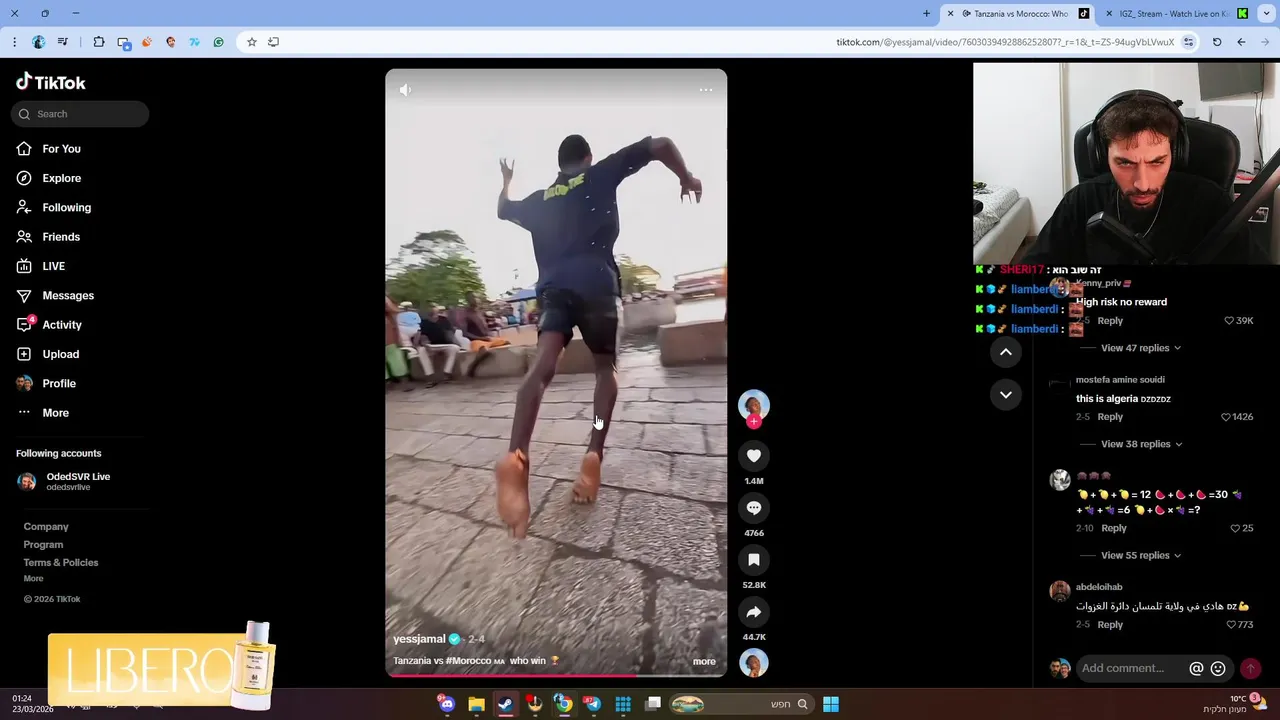Screen dimensions: 1280x720
Task: Open the Following feed
Action: pyautogui.click(x=66, y=208)
